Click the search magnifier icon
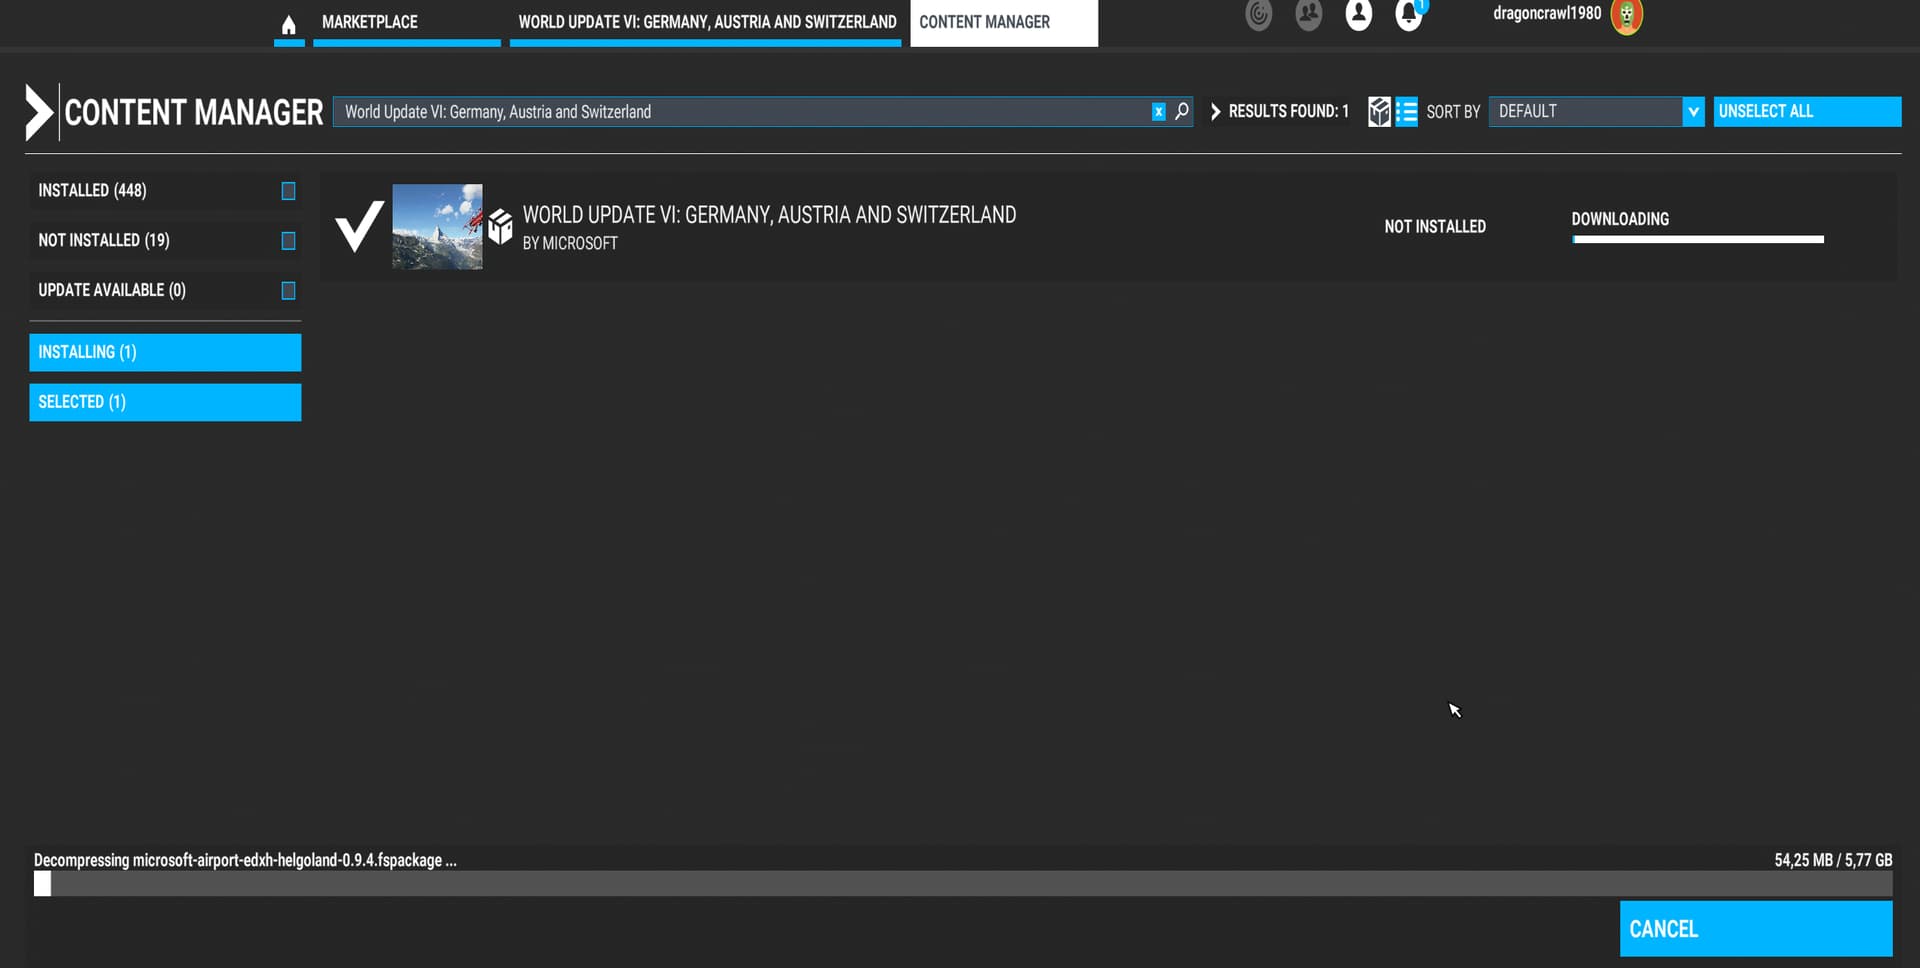This screenshot has height=968, width=1920. click(x=1181, y=111)
